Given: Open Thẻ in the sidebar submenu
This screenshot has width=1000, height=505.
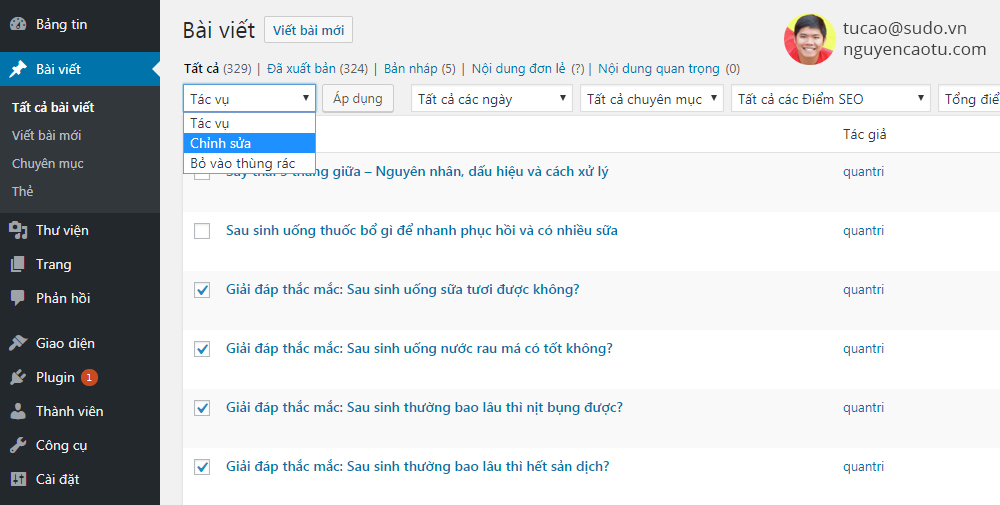Looking at the screenshot, I should pyautogui.click(x=22, y=191).
